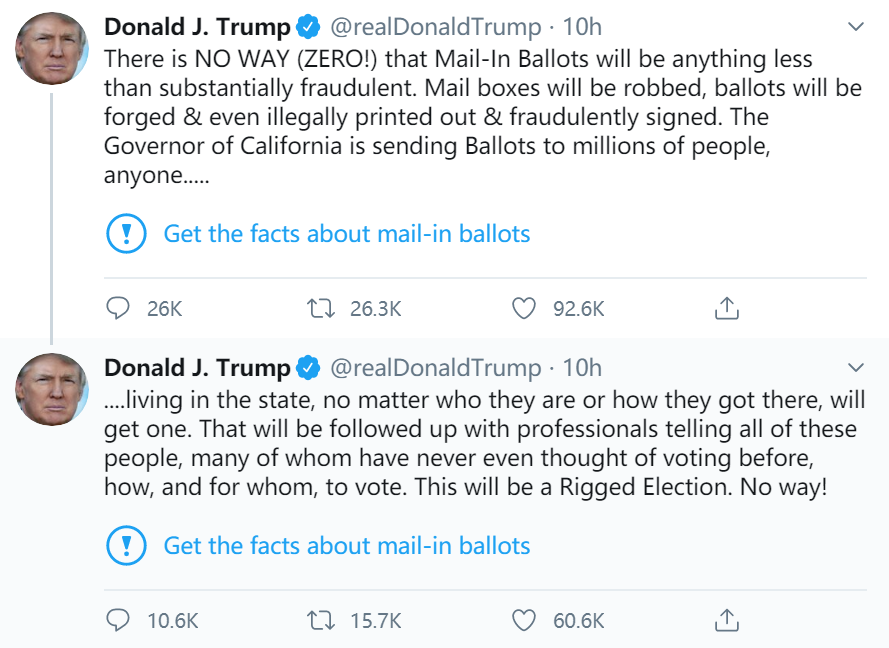889x648 pixels.
Task: Like the first tweet with 92.6K likes
Action: click(524, 308)
